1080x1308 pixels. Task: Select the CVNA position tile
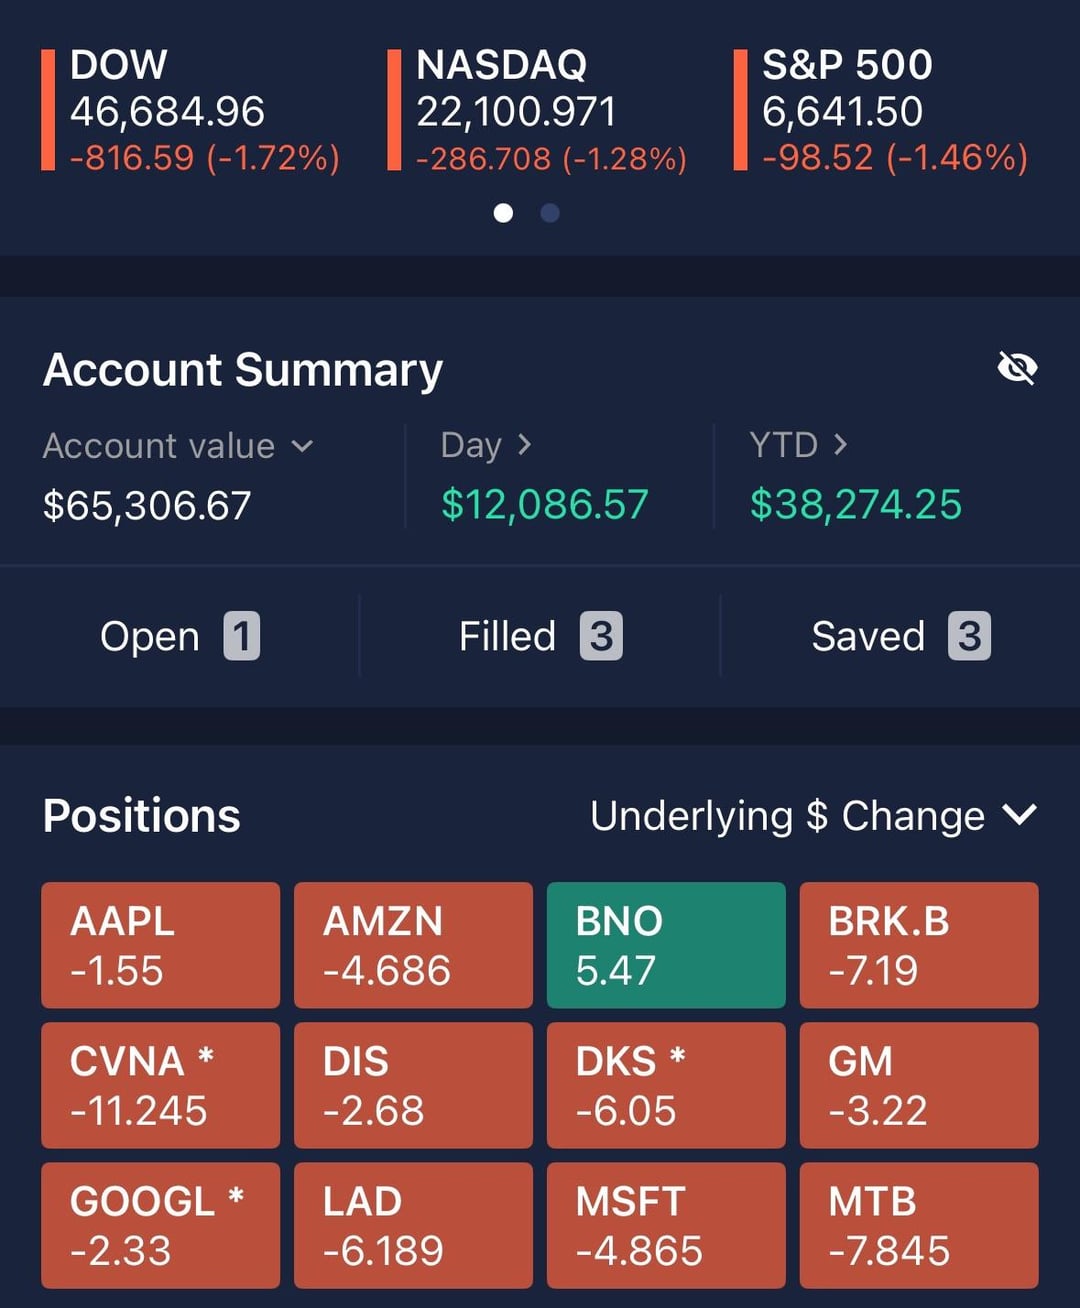coord(160,1085)
